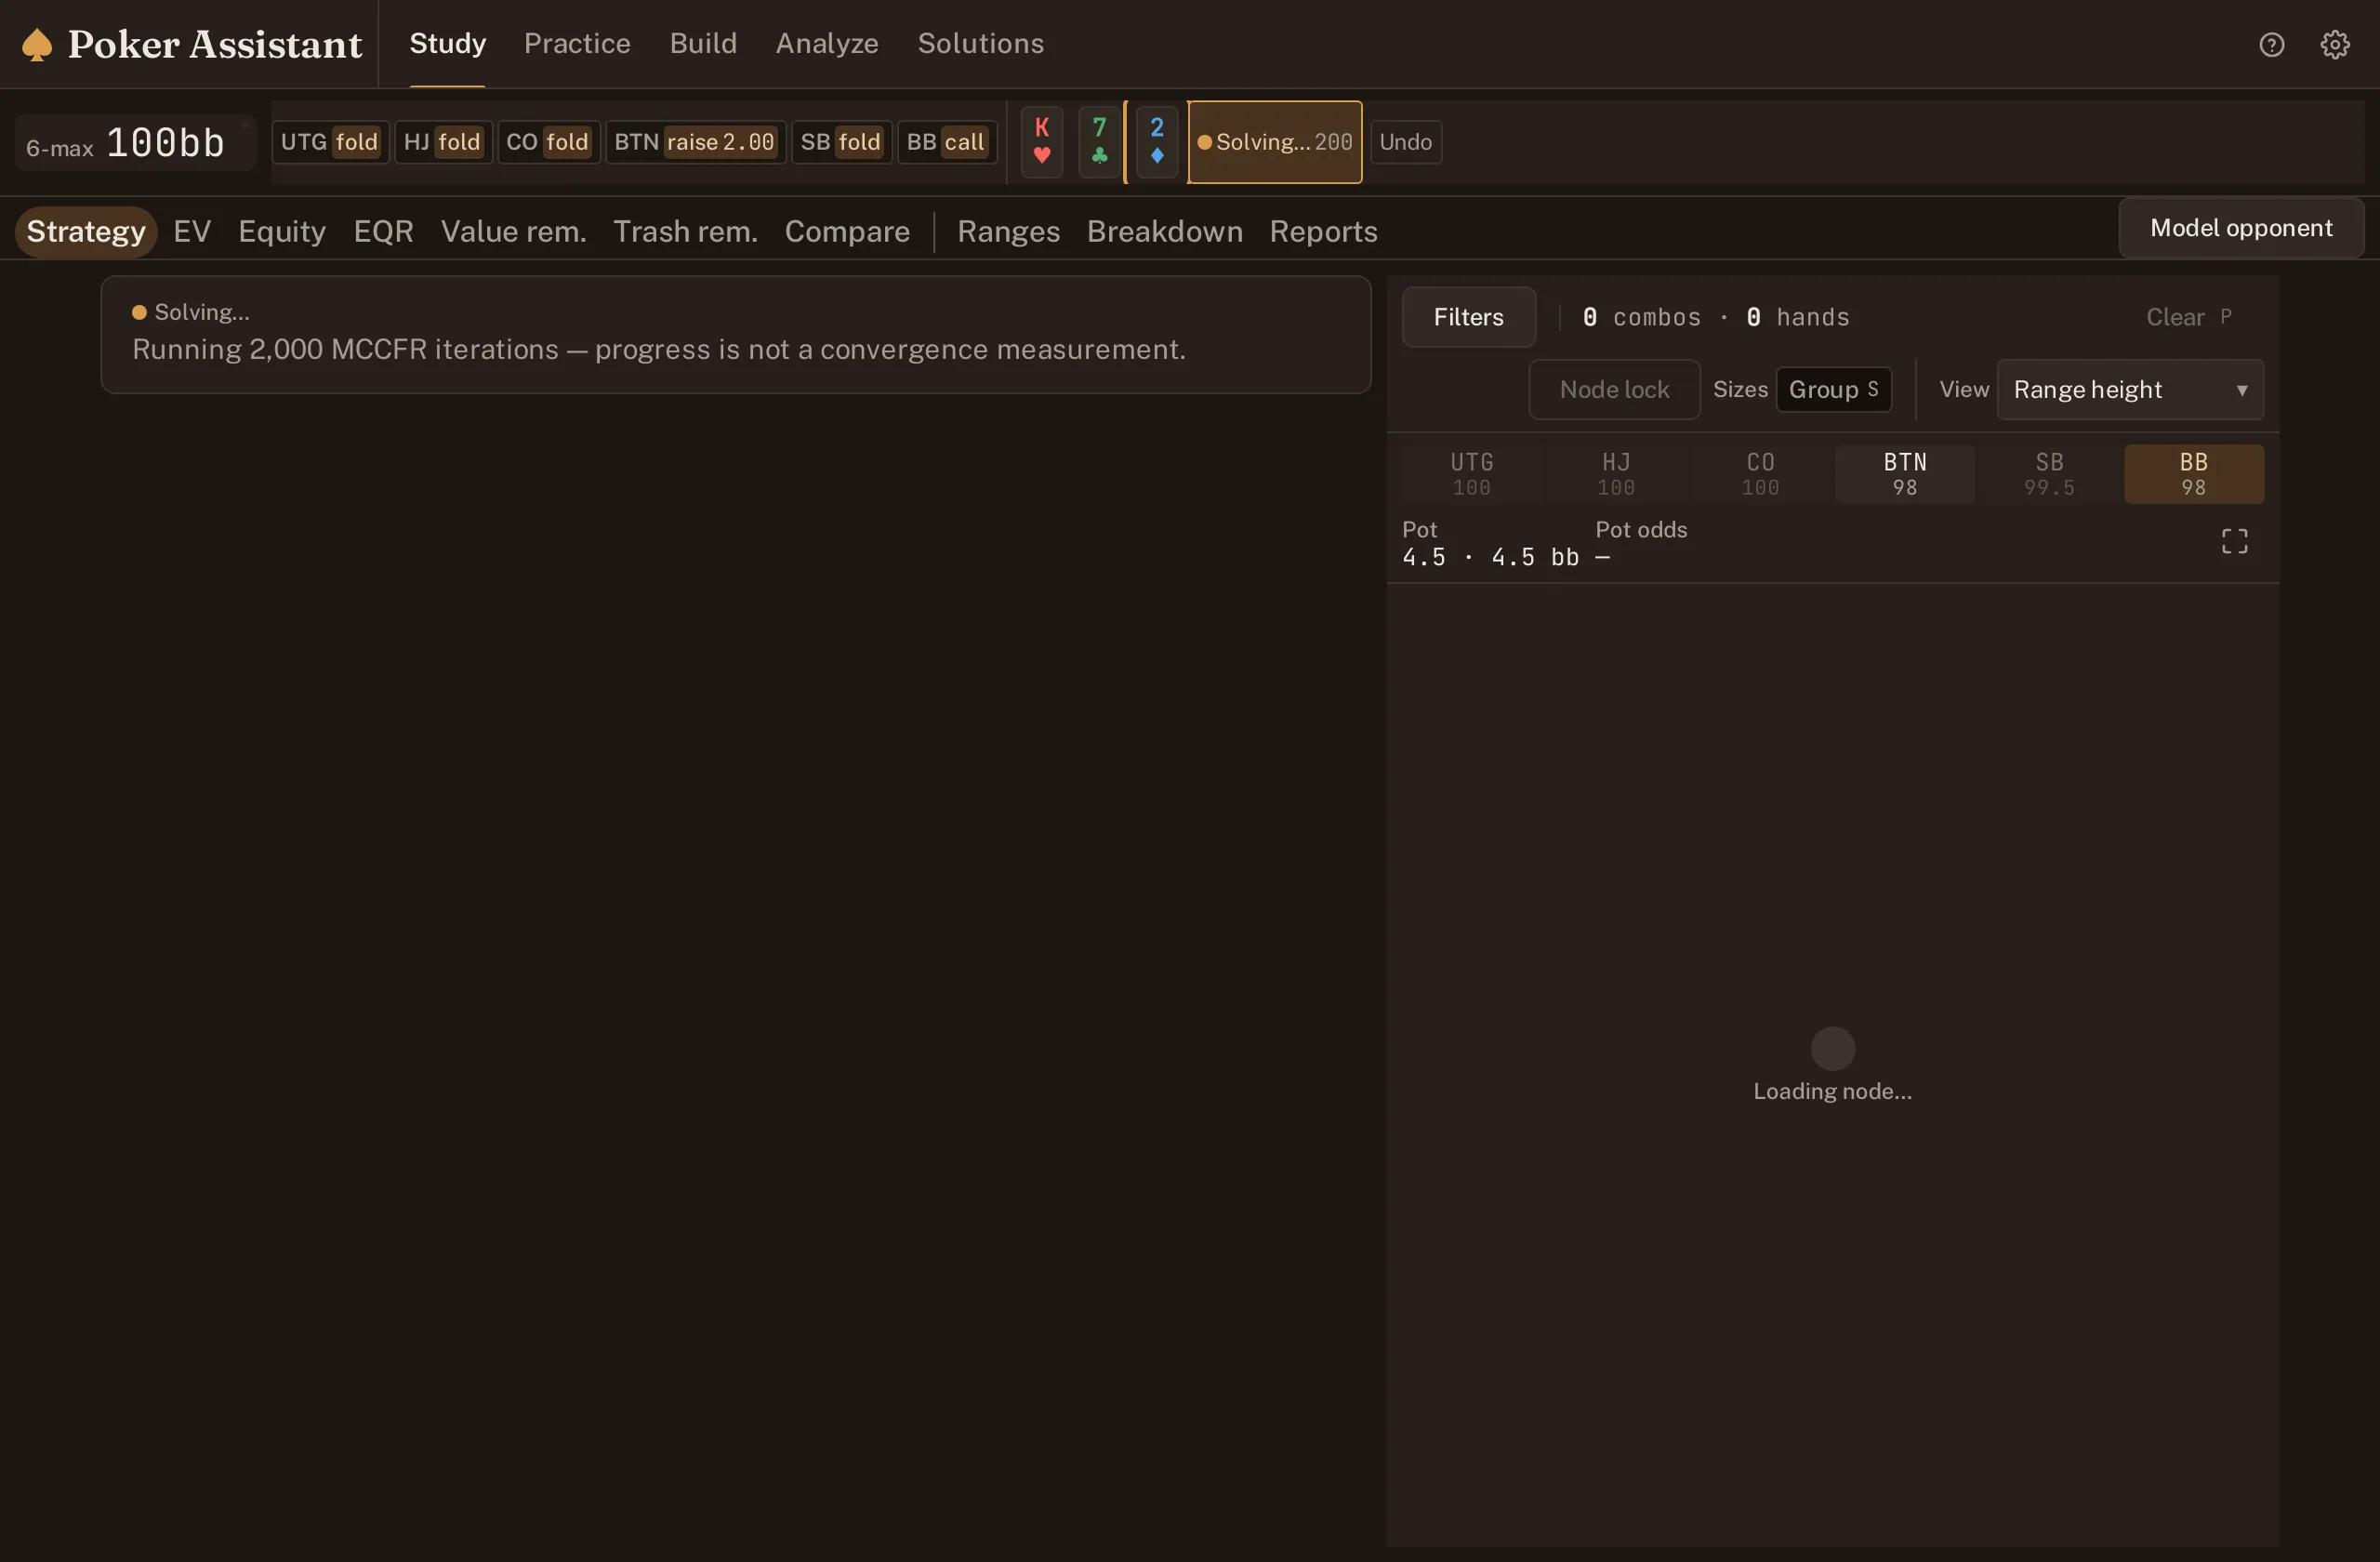
Task: Click the HJ fold action chip
Action: [443, 142]
